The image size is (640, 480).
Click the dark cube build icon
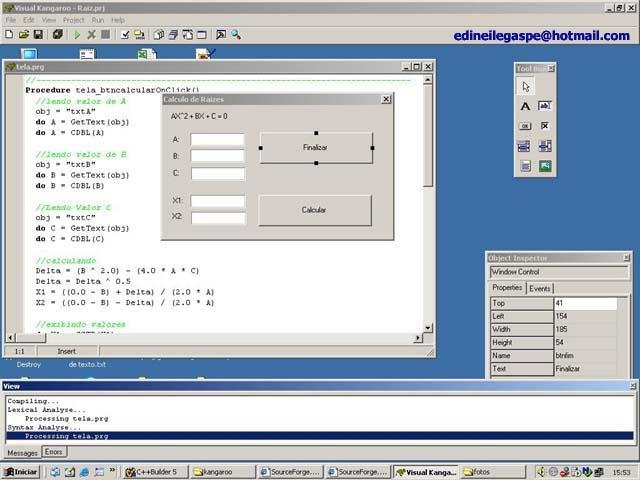tap(58, 35)
